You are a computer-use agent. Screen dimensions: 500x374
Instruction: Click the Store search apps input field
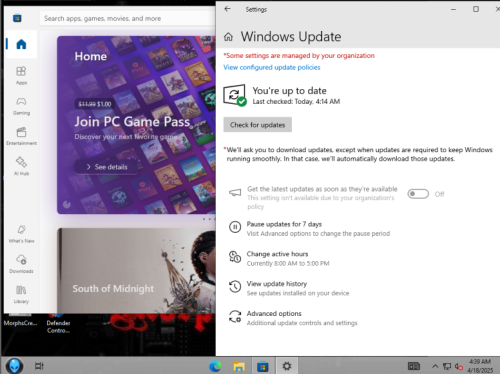coord(128,18)
